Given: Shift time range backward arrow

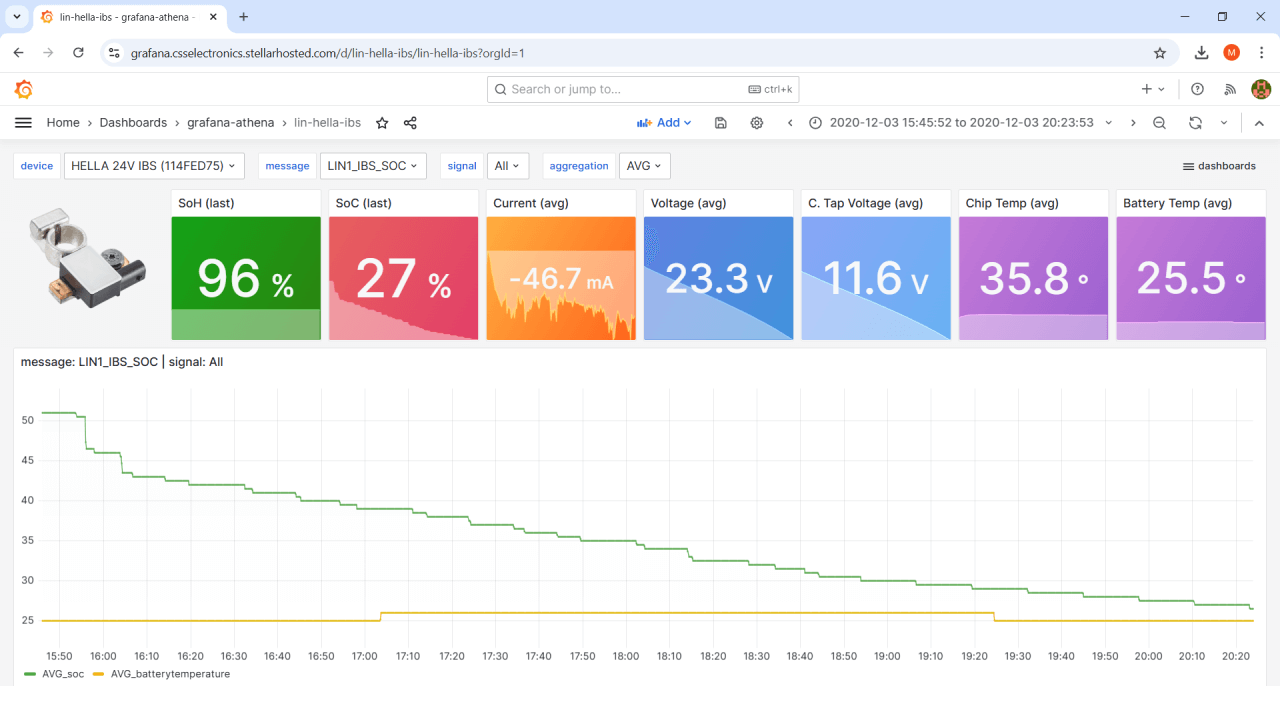Looking at the screenshot, I should tap(790, 123).
